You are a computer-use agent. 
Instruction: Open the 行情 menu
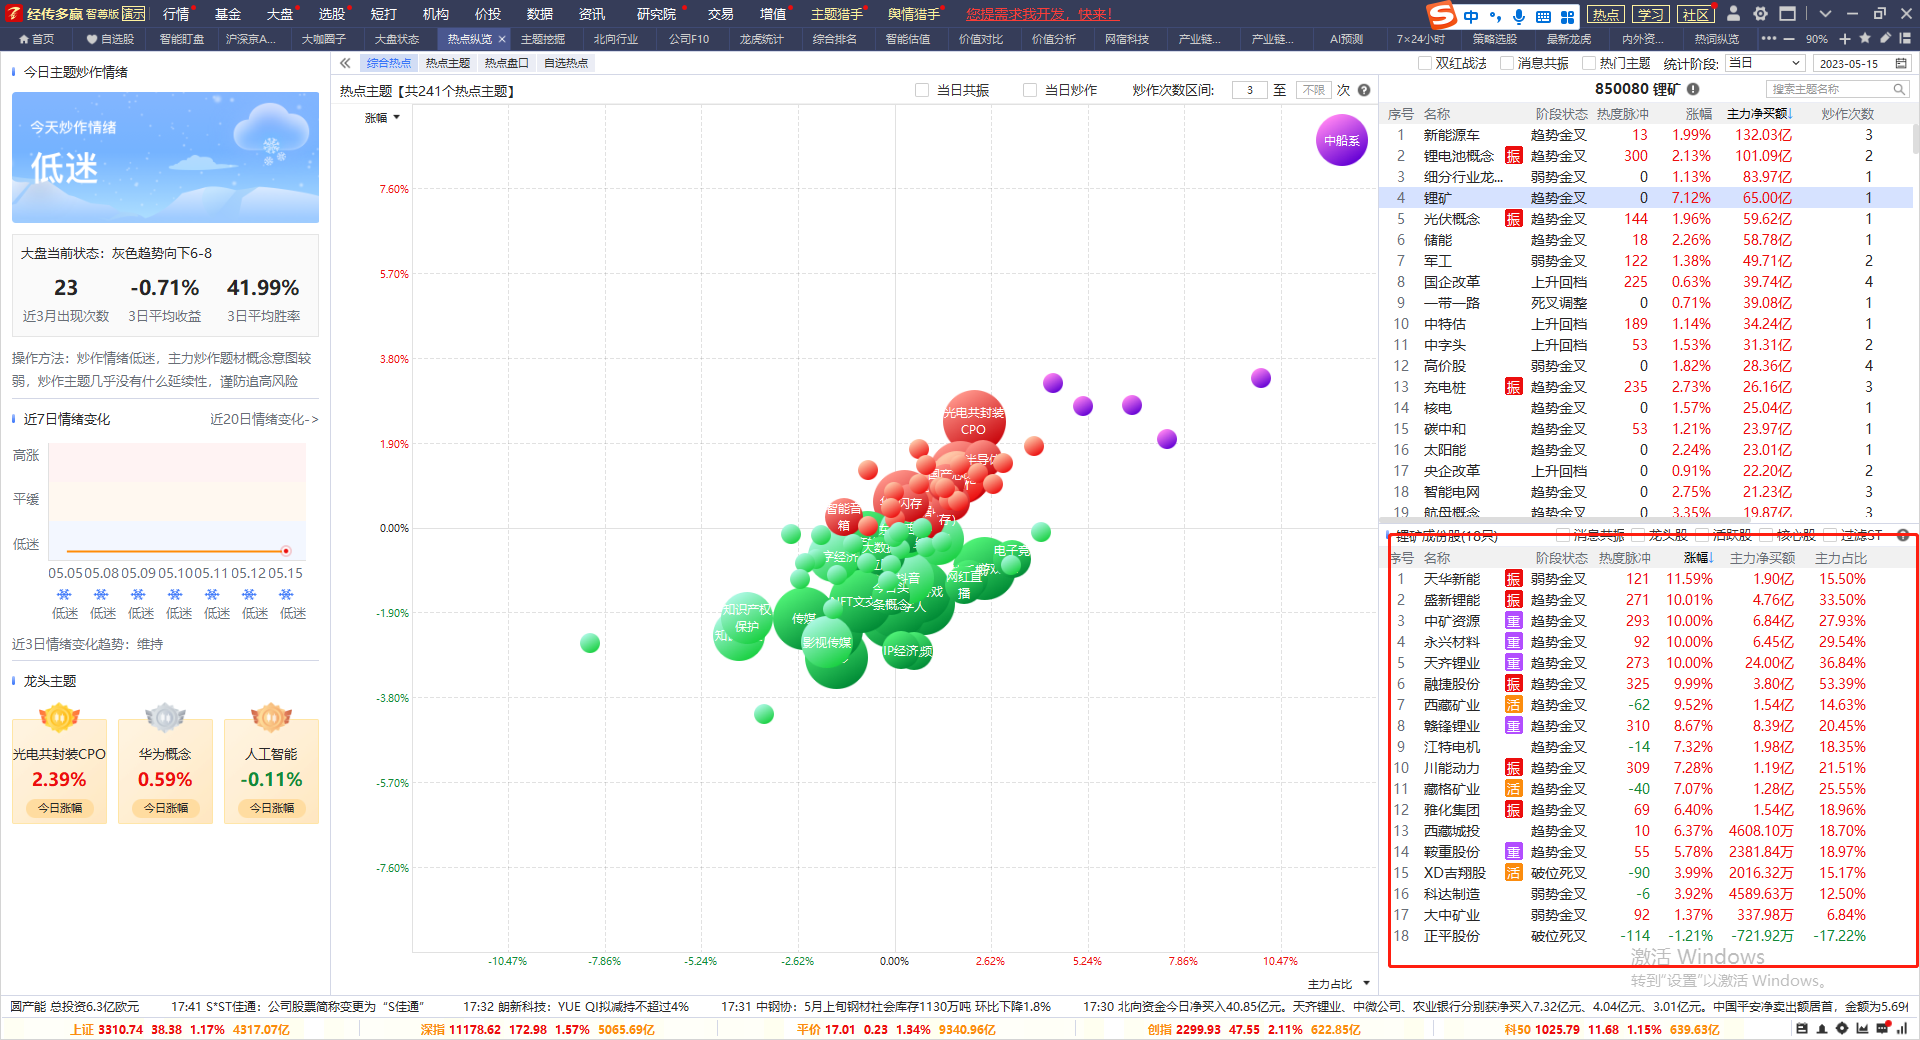(x=176, y=14)
